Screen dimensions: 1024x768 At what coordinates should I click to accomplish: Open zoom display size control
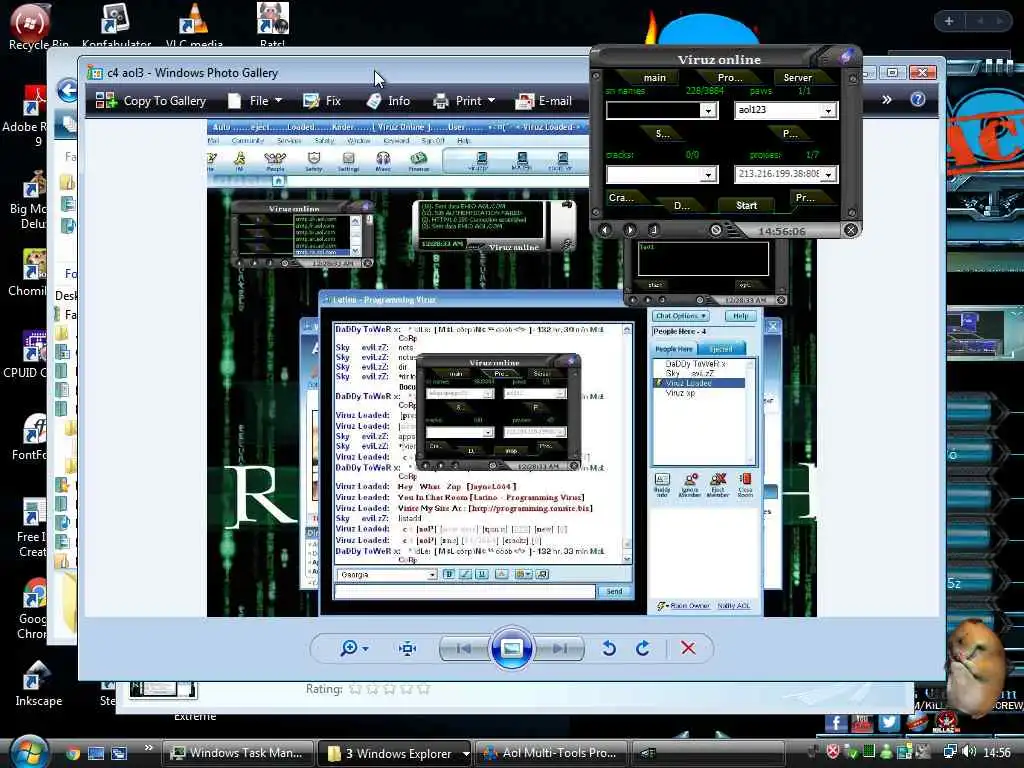tap(354, 648)
